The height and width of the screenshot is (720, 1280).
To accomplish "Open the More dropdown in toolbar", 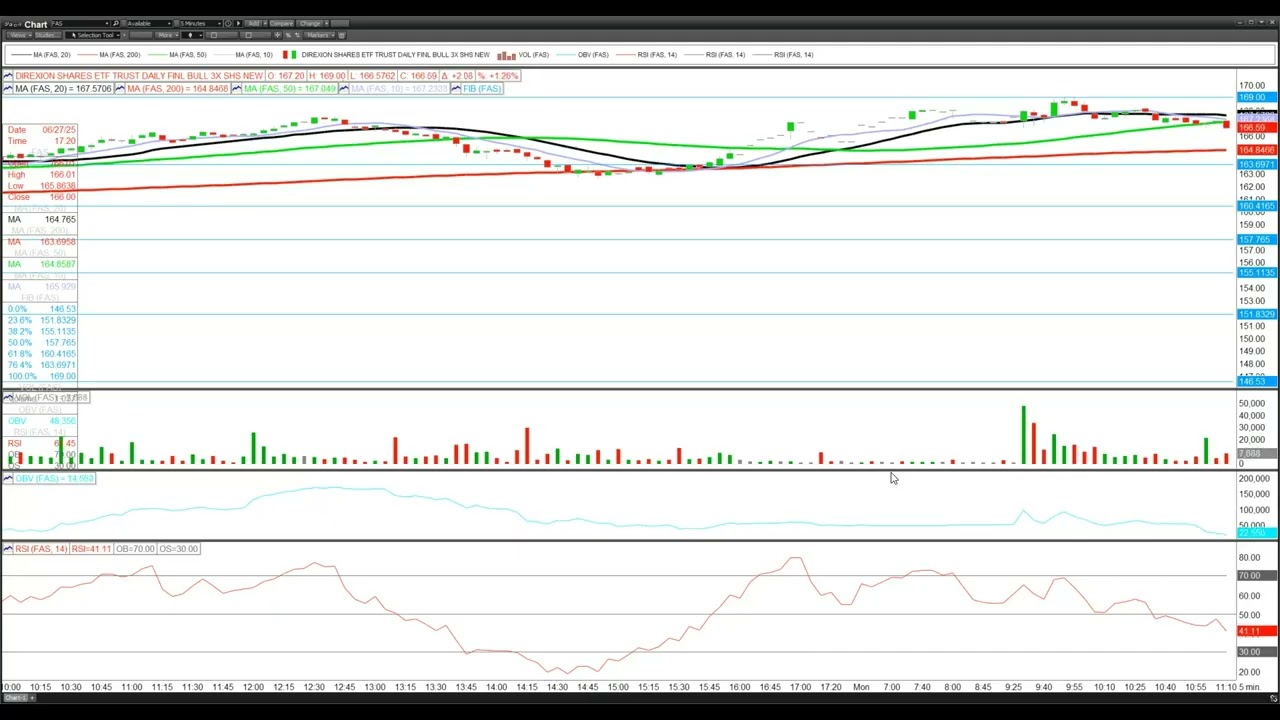I will (x=167, y=35).
